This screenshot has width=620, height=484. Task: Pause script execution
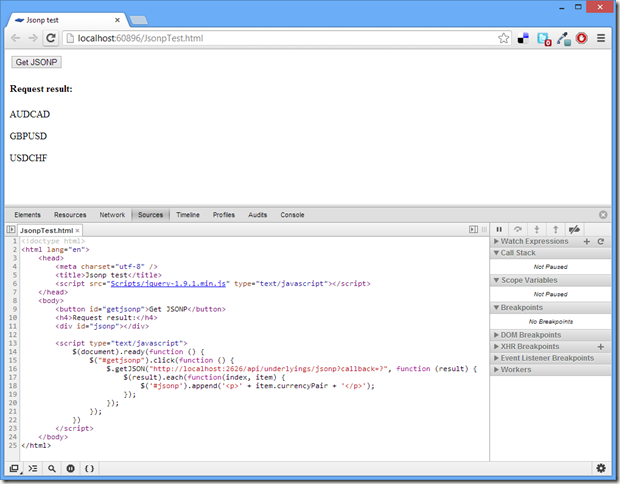[499, 229]
